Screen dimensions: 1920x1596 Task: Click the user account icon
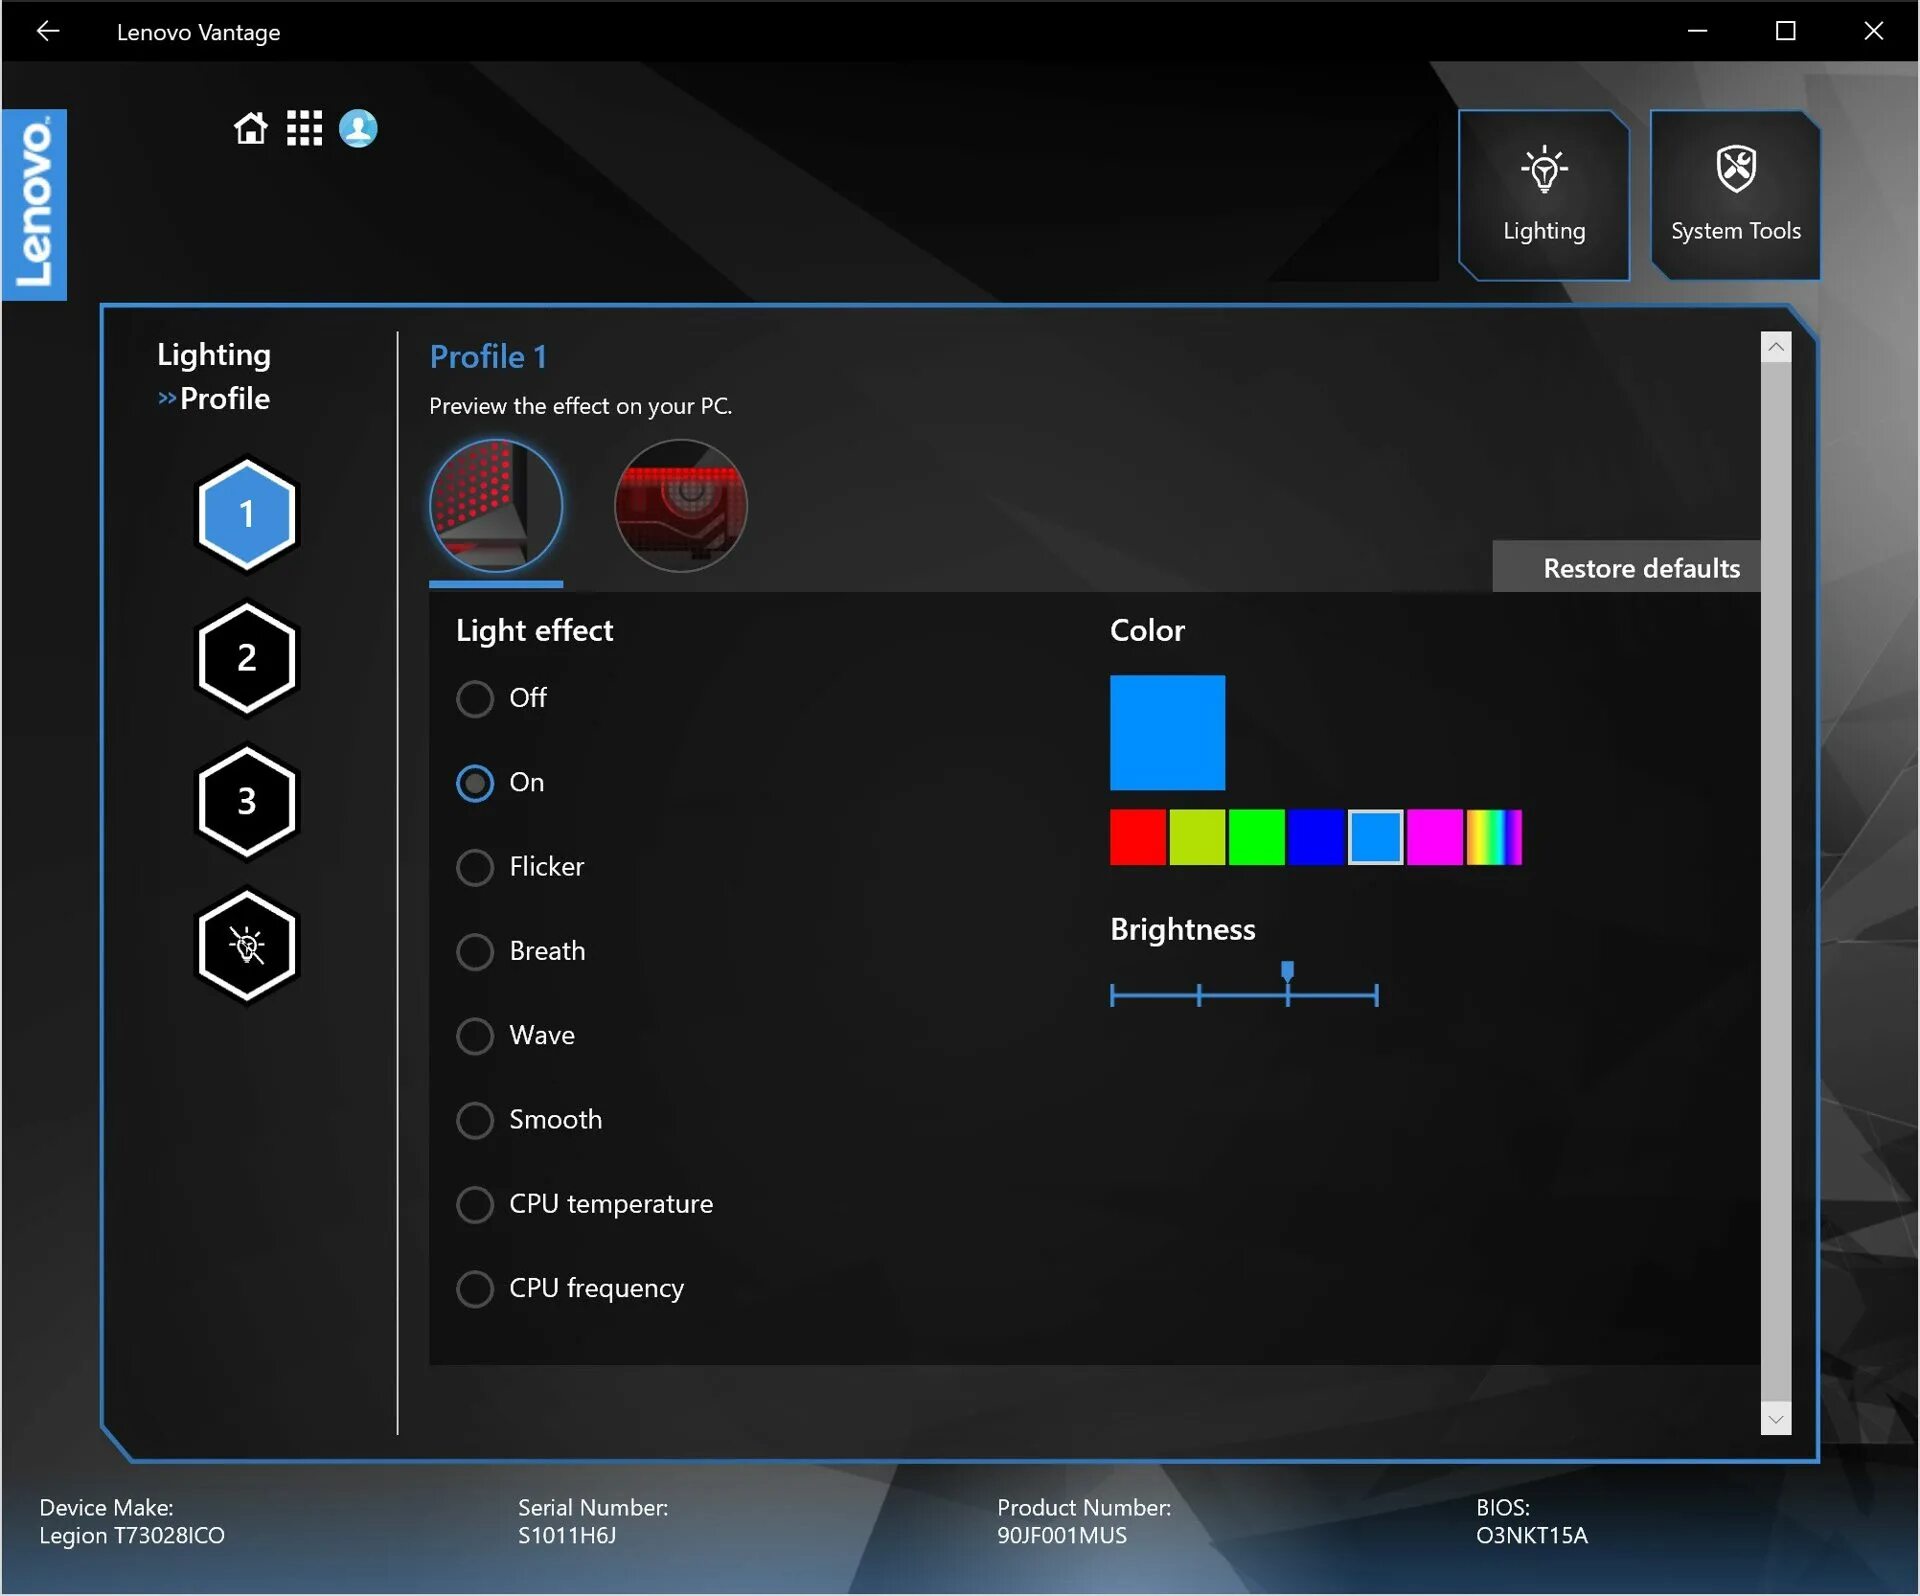click(x=358, y=128)
